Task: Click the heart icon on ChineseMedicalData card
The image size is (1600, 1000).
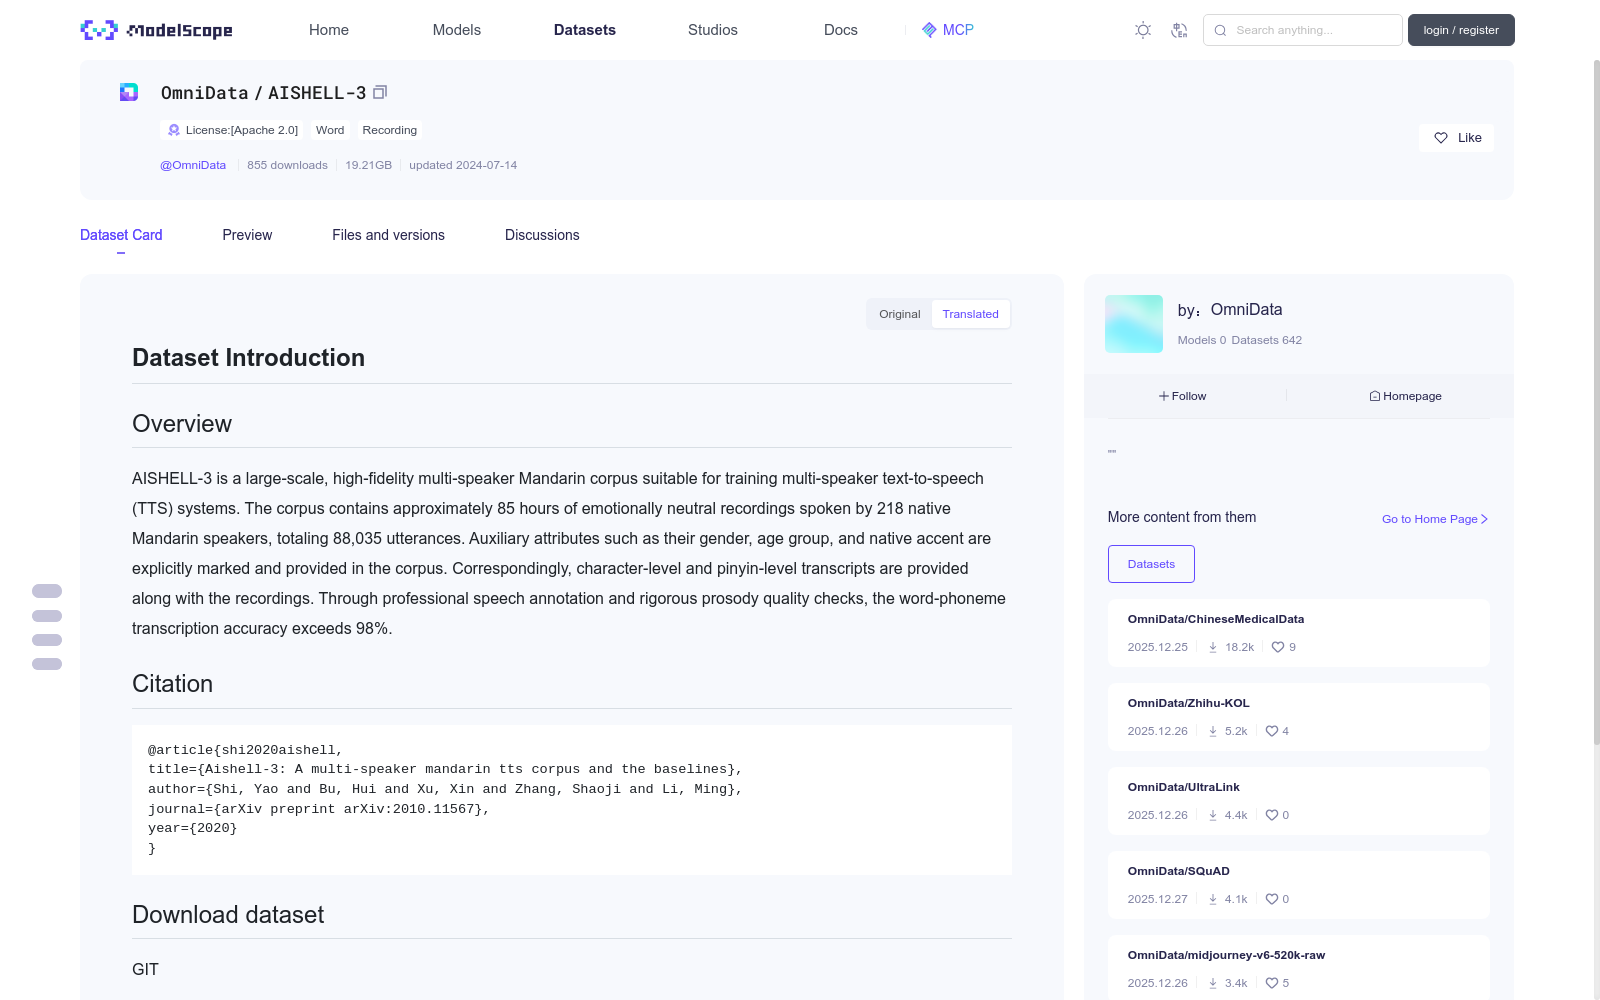Action: 1278,647
